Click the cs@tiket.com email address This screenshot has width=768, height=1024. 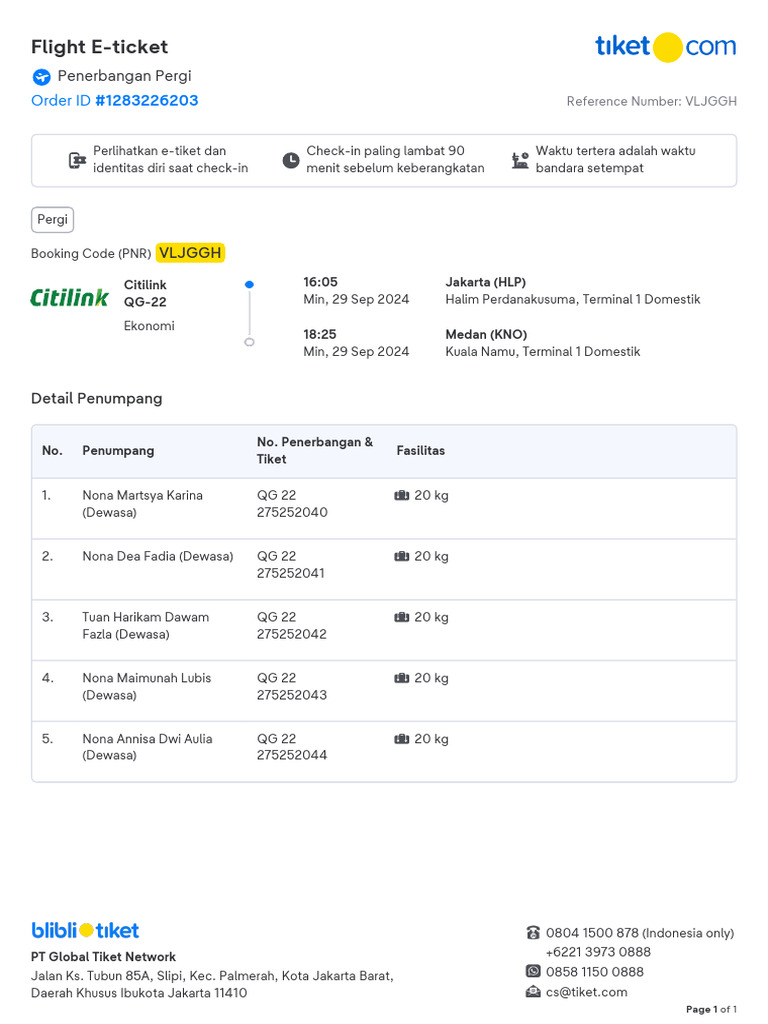(x=586, y=992)
